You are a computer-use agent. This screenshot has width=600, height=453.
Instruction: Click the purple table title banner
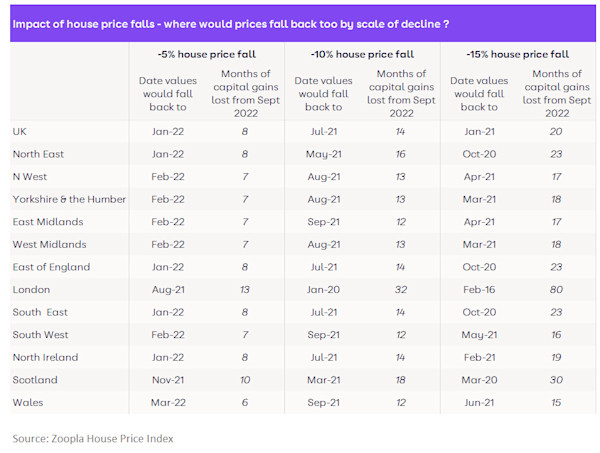303,24
